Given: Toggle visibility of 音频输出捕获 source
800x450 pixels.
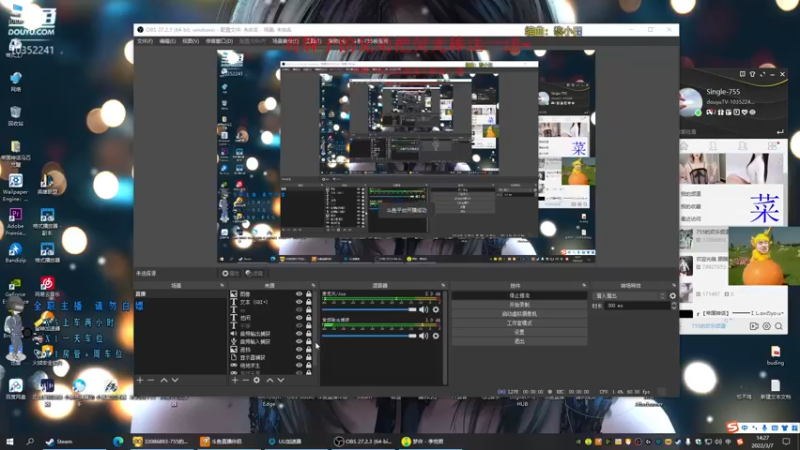Looking at the screenshot, I should [x=299, y=333].
